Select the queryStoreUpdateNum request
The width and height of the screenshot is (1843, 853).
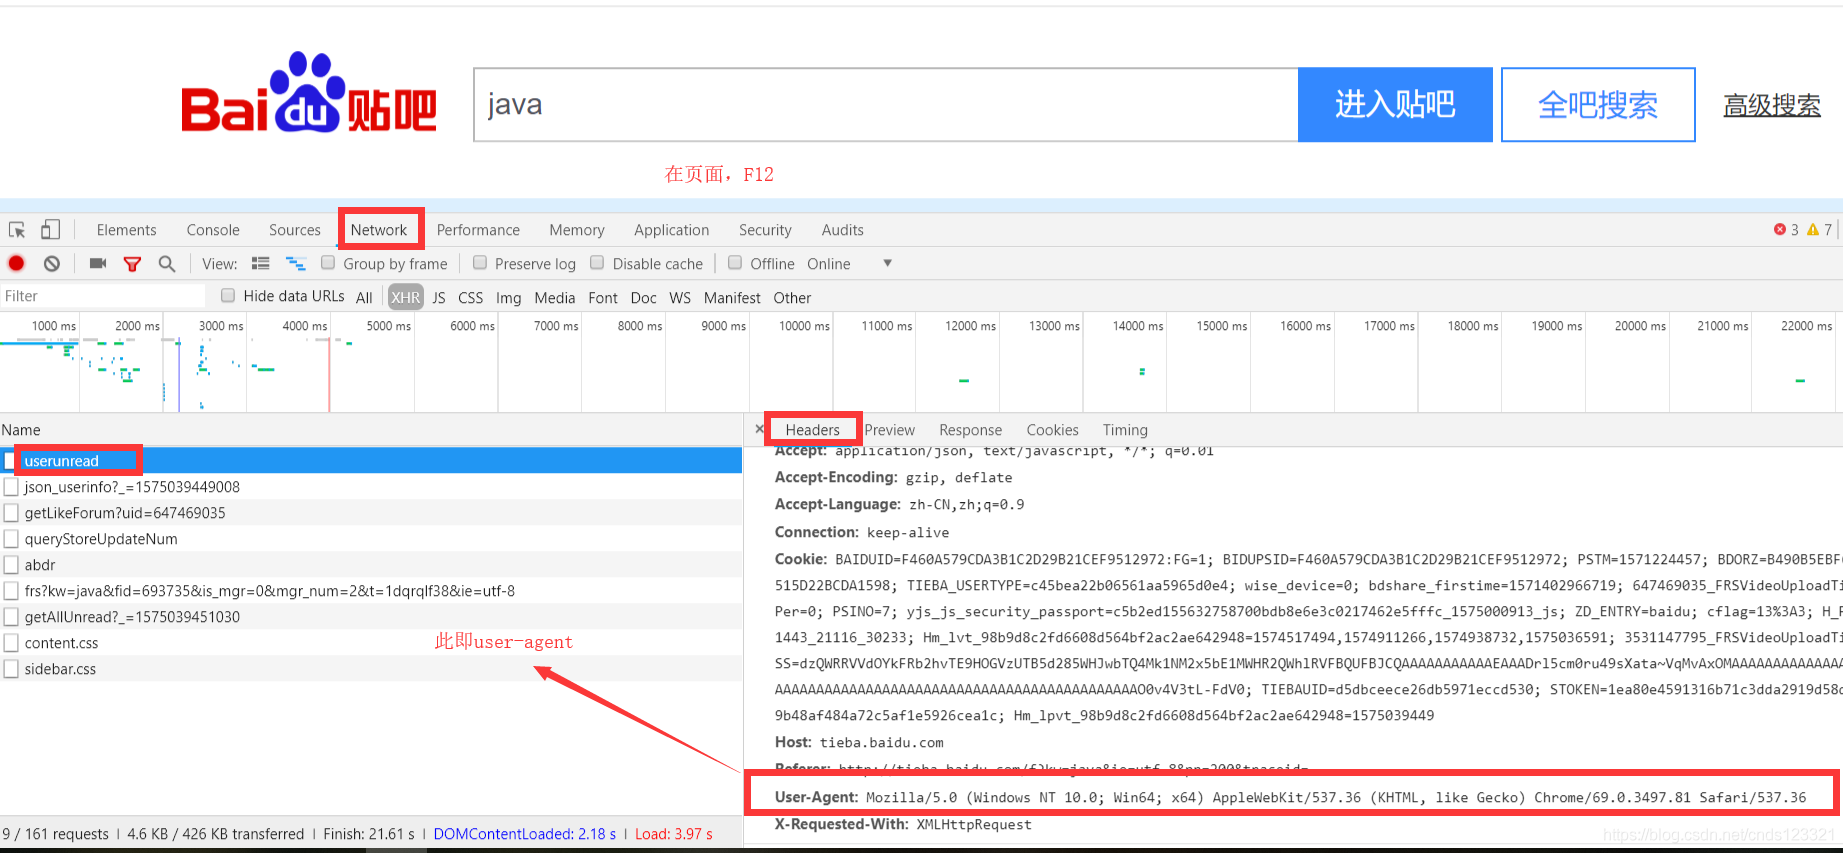pos(370,539)
